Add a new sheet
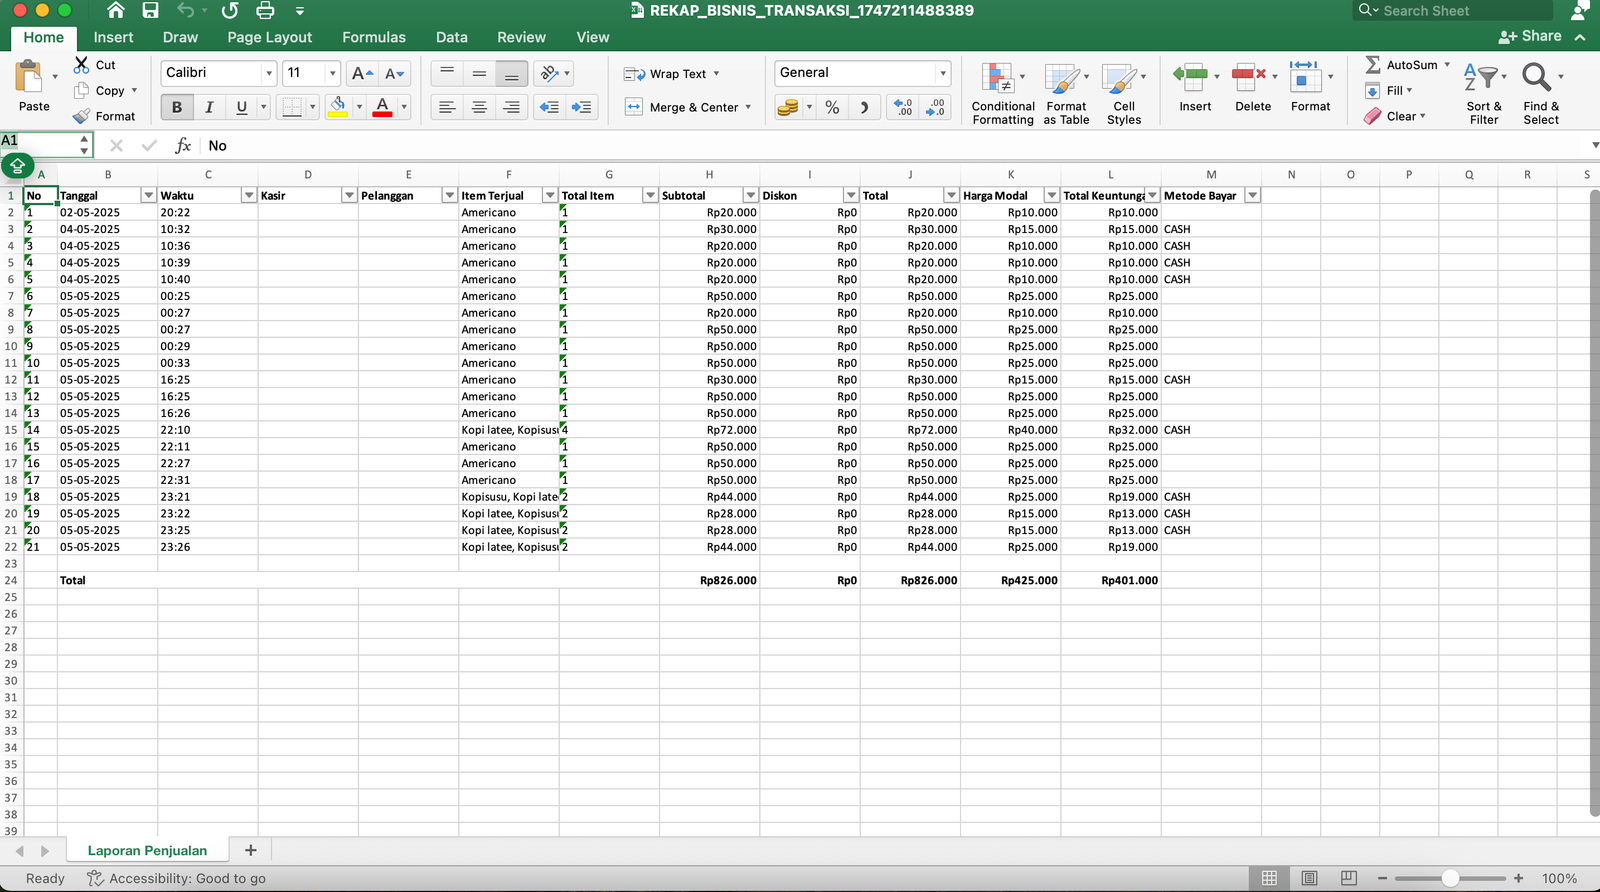Viewport: 1600px width, 892px height. tap(250, 851)
